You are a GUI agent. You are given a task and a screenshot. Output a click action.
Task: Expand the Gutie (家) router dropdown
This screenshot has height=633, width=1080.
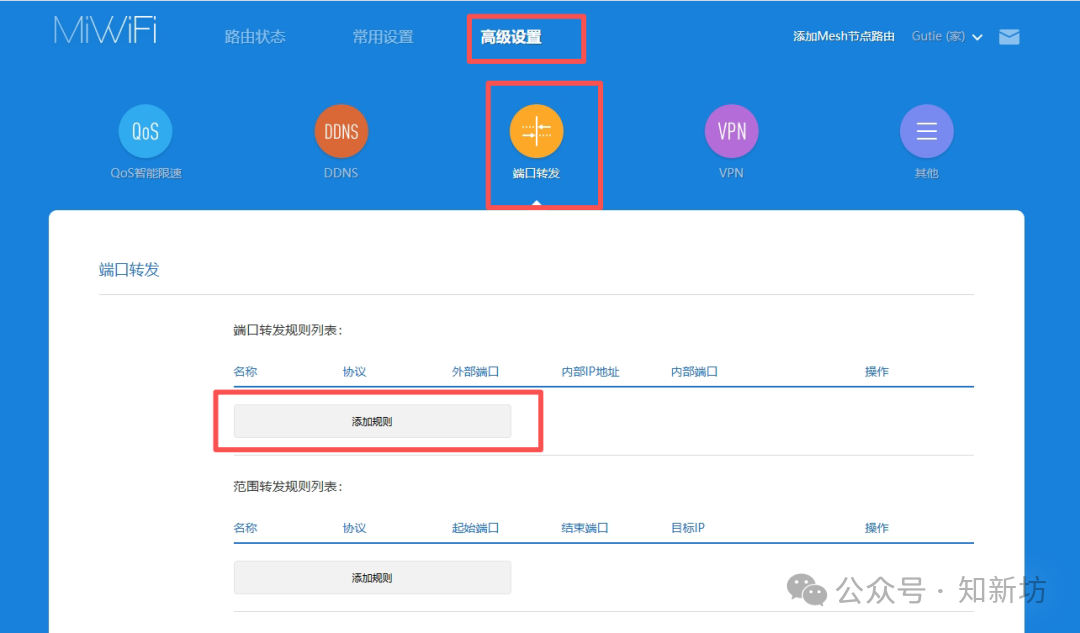point(947,35)
